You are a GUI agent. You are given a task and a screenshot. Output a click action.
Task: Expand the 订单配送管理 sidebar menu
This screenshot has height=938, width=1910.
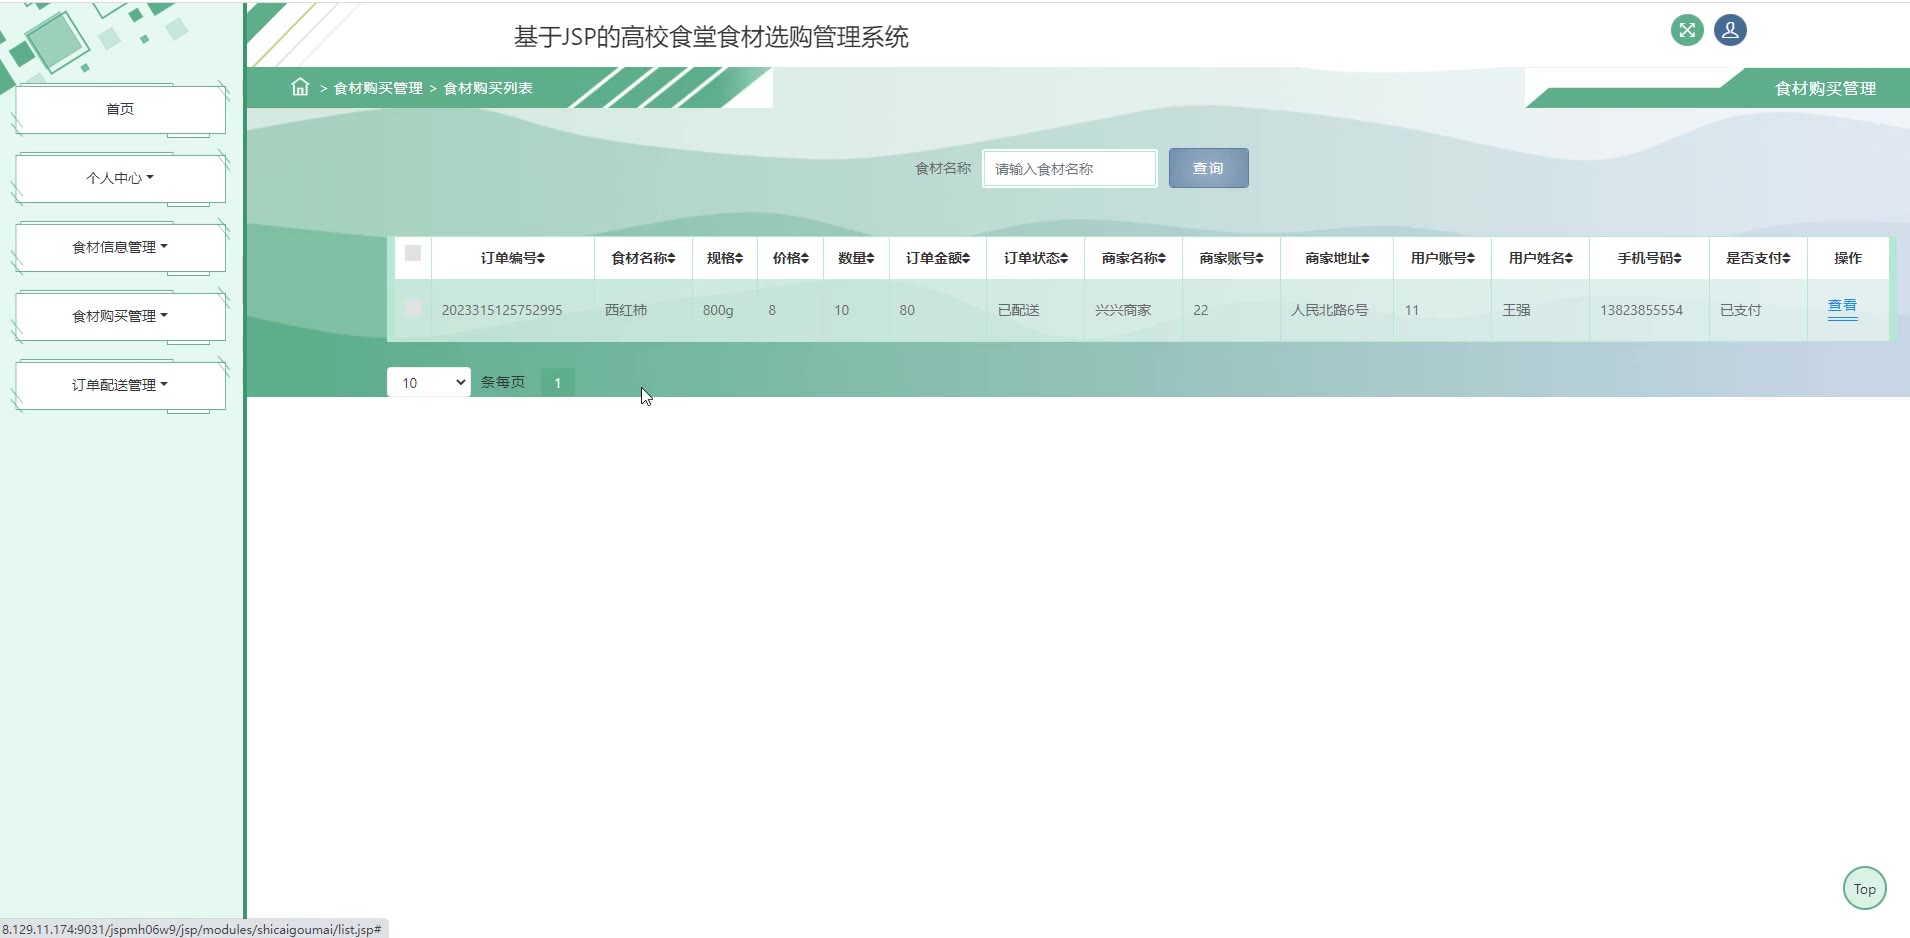pyautogui.click(x=120, y=385)
